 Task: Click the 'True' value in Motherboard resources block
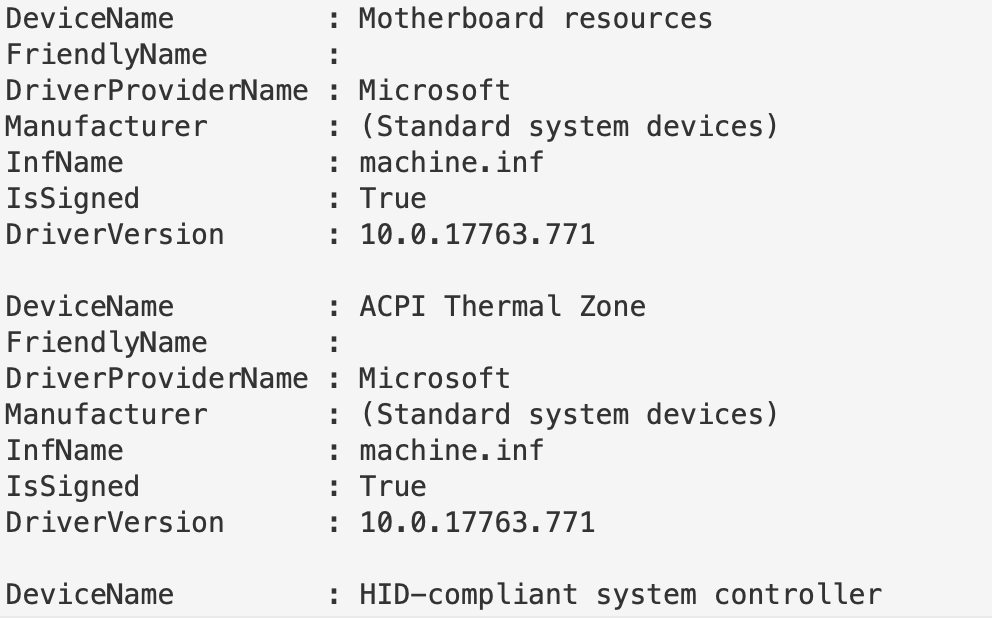tap(392, 199)
